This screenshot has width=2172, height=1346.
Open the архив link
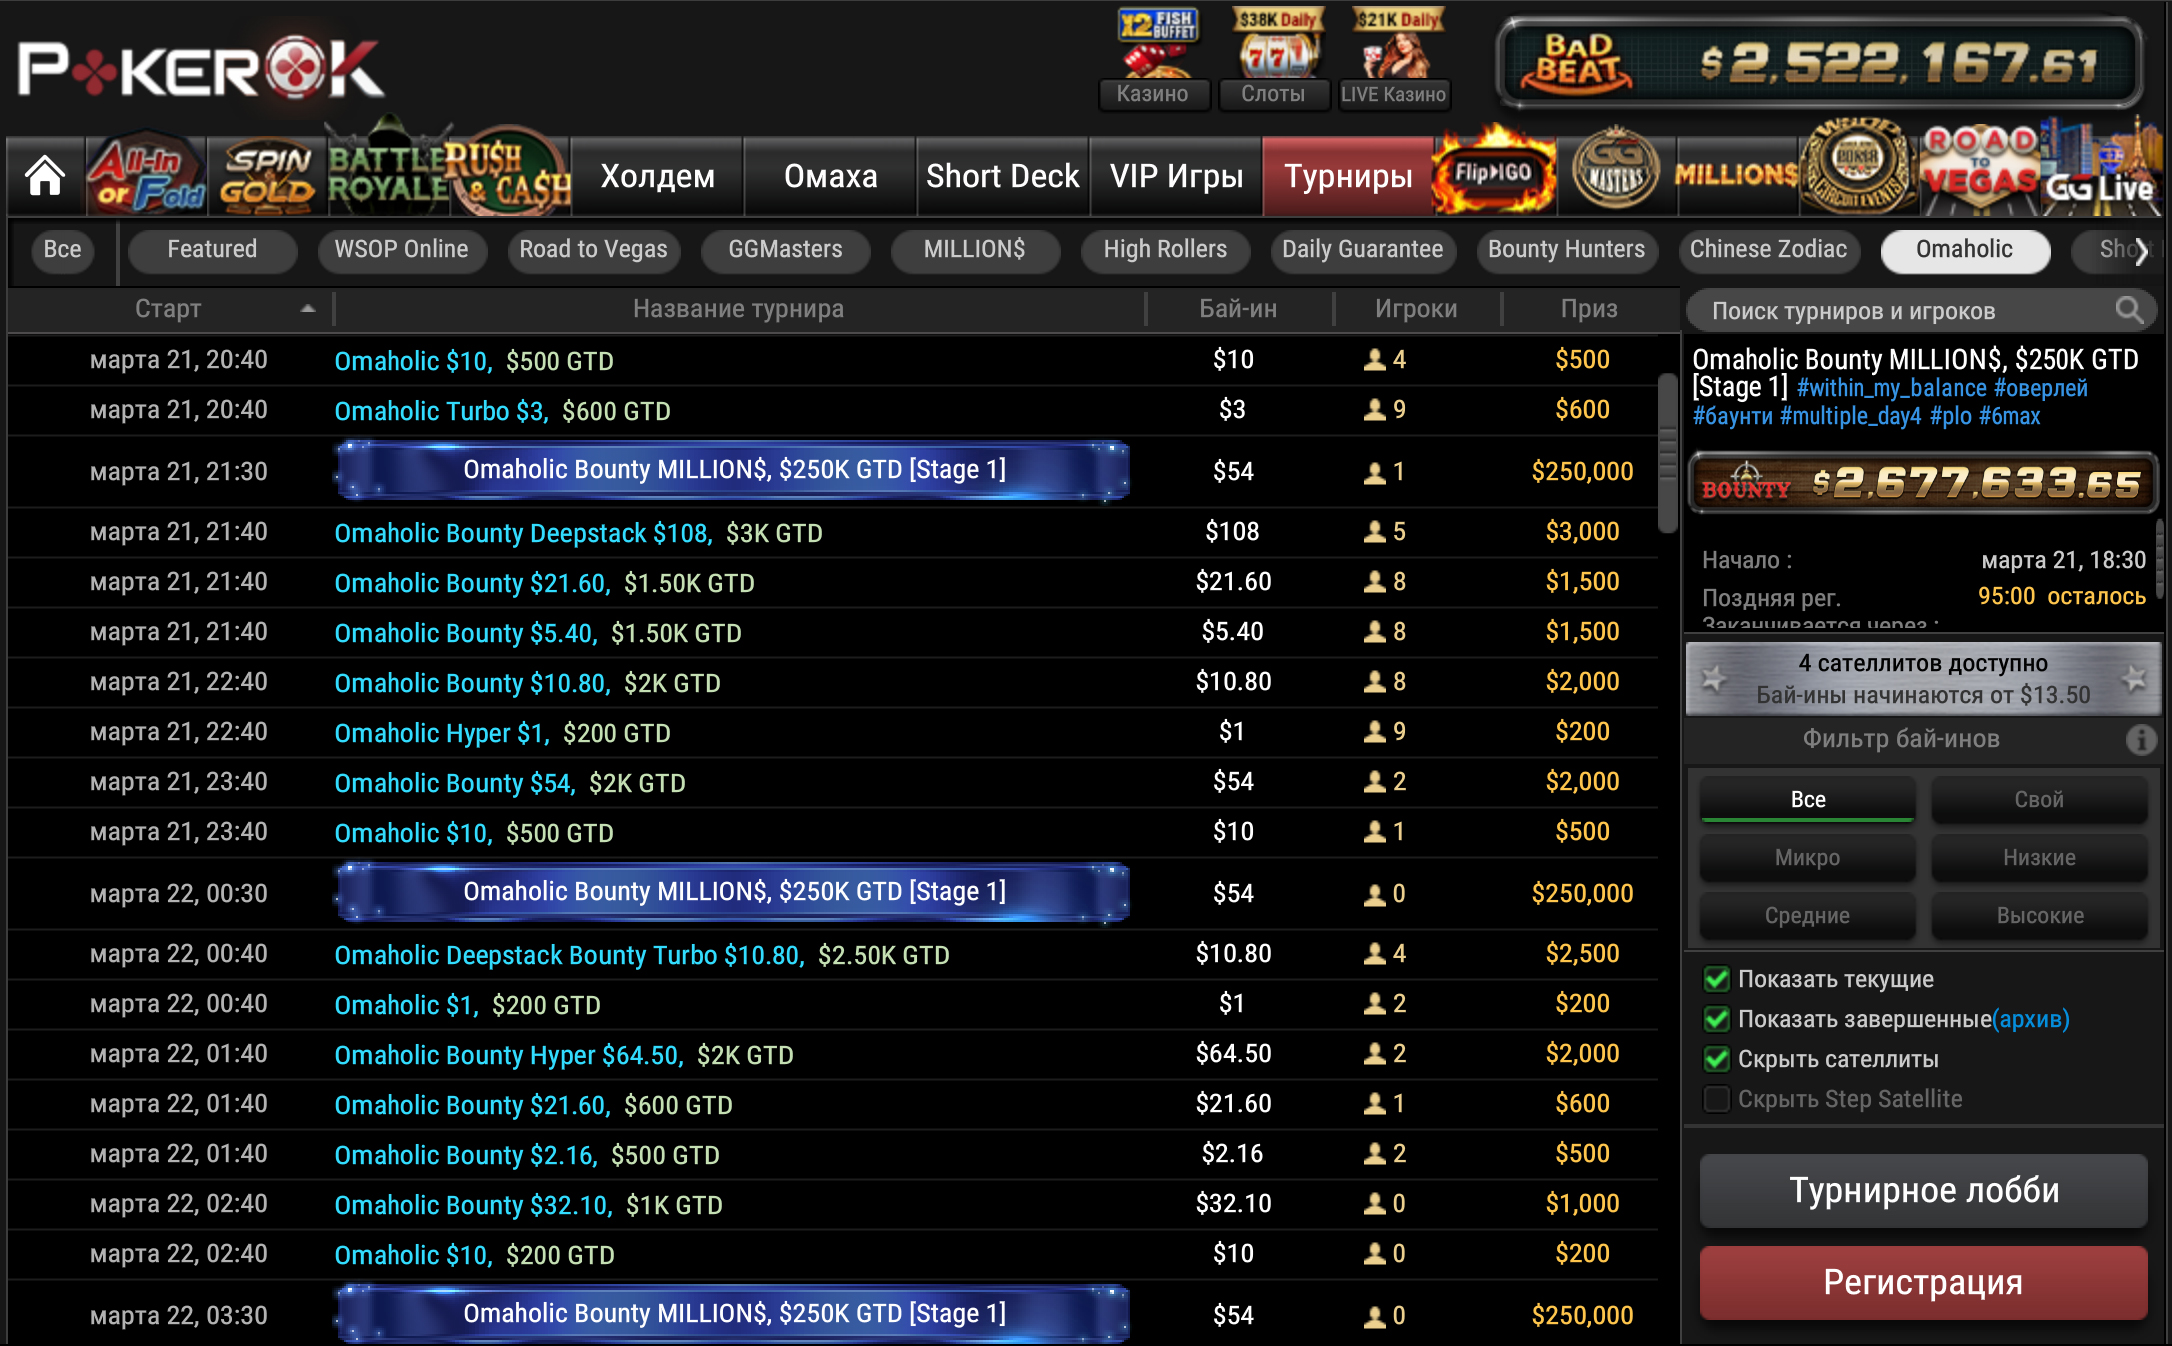pos(2030,1019)
